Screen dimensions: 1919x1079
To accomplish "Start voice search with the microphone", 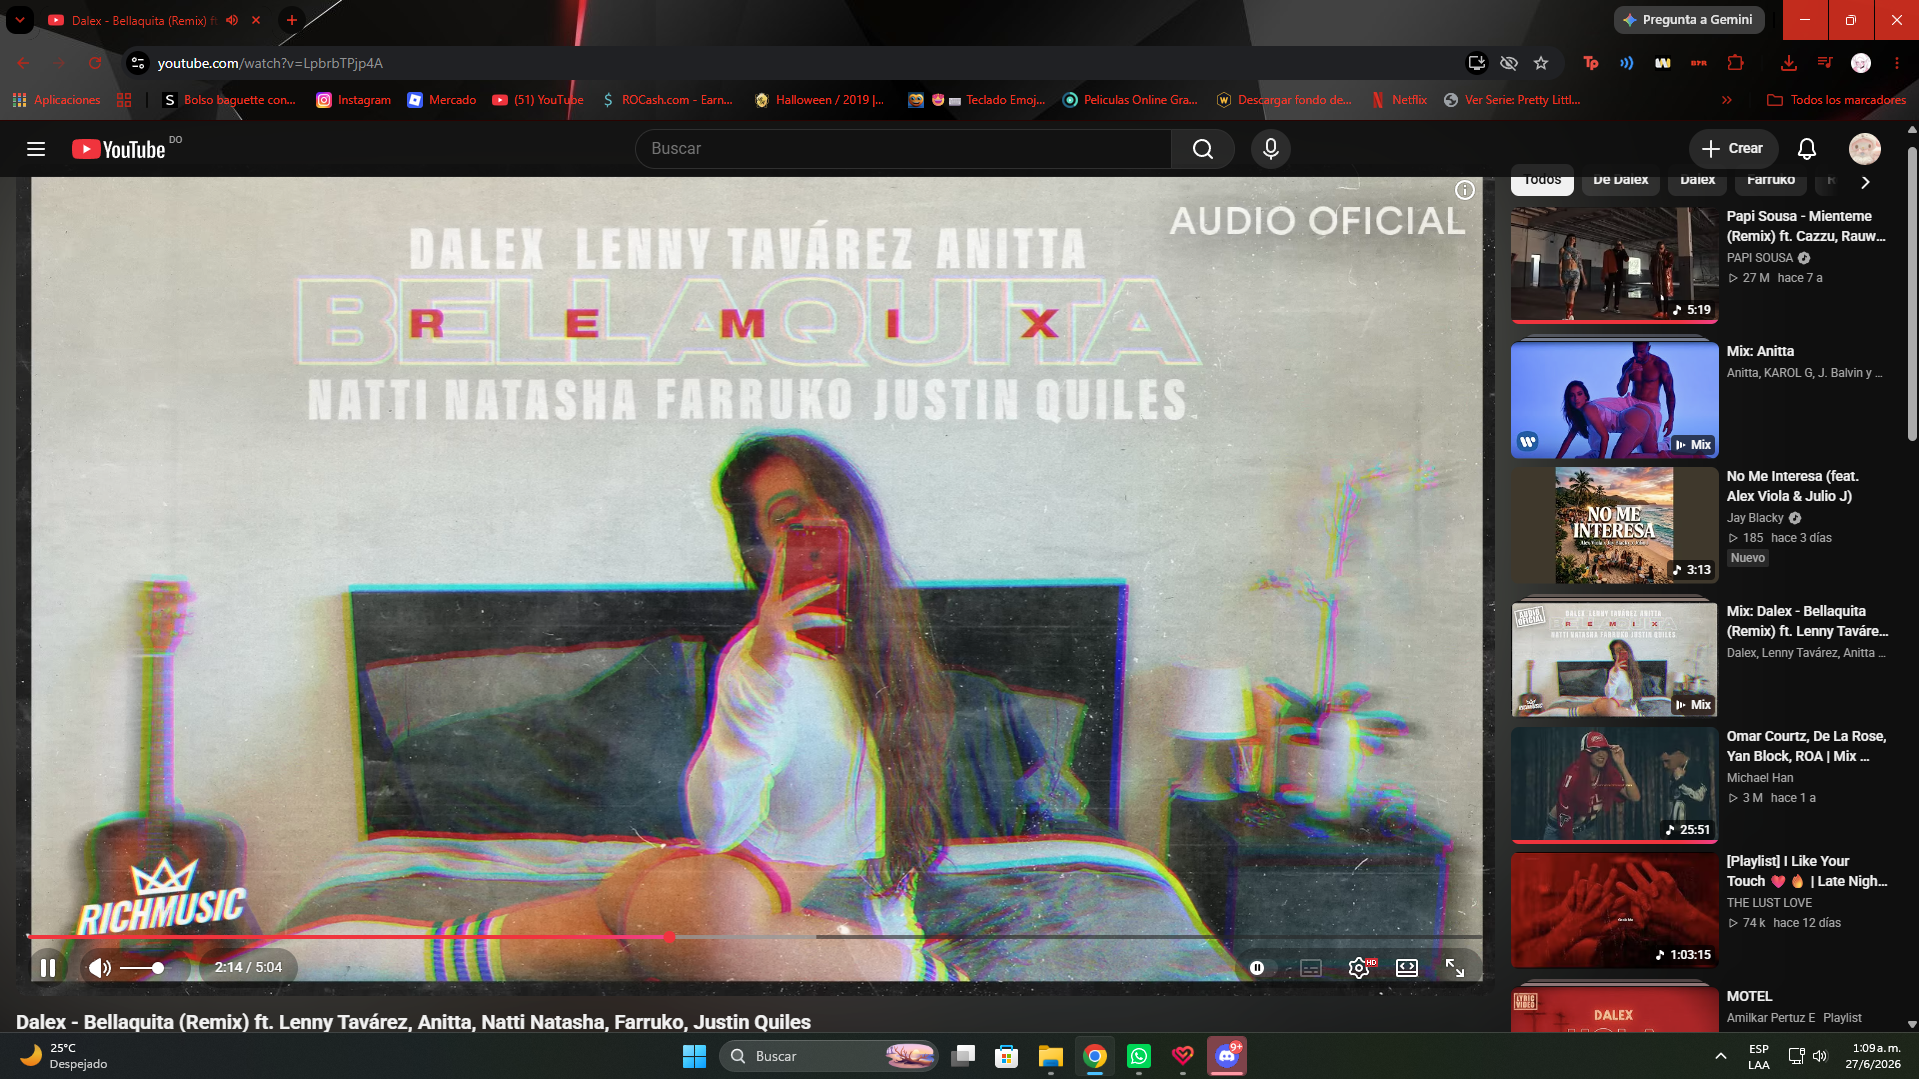I will 1271,149.
